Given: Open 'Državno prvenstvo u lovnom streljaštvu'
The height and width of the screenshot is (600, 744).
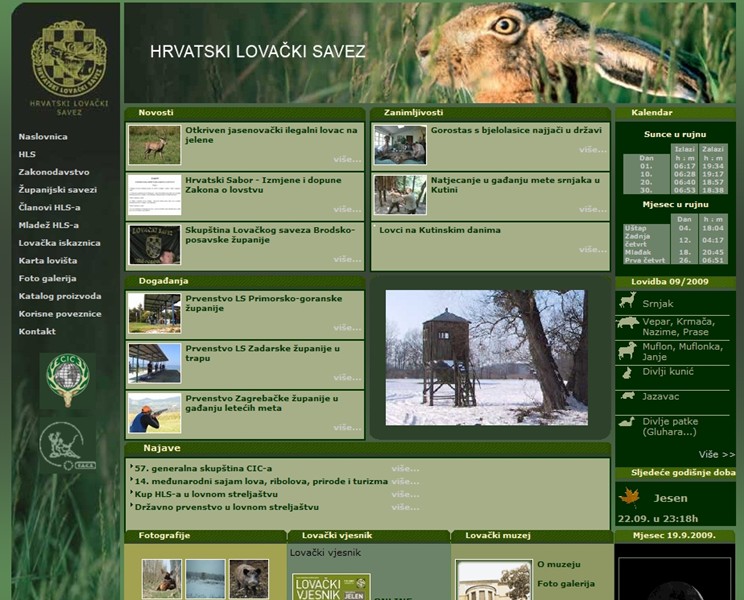Looking at the screenshot, I should point(227,507).
